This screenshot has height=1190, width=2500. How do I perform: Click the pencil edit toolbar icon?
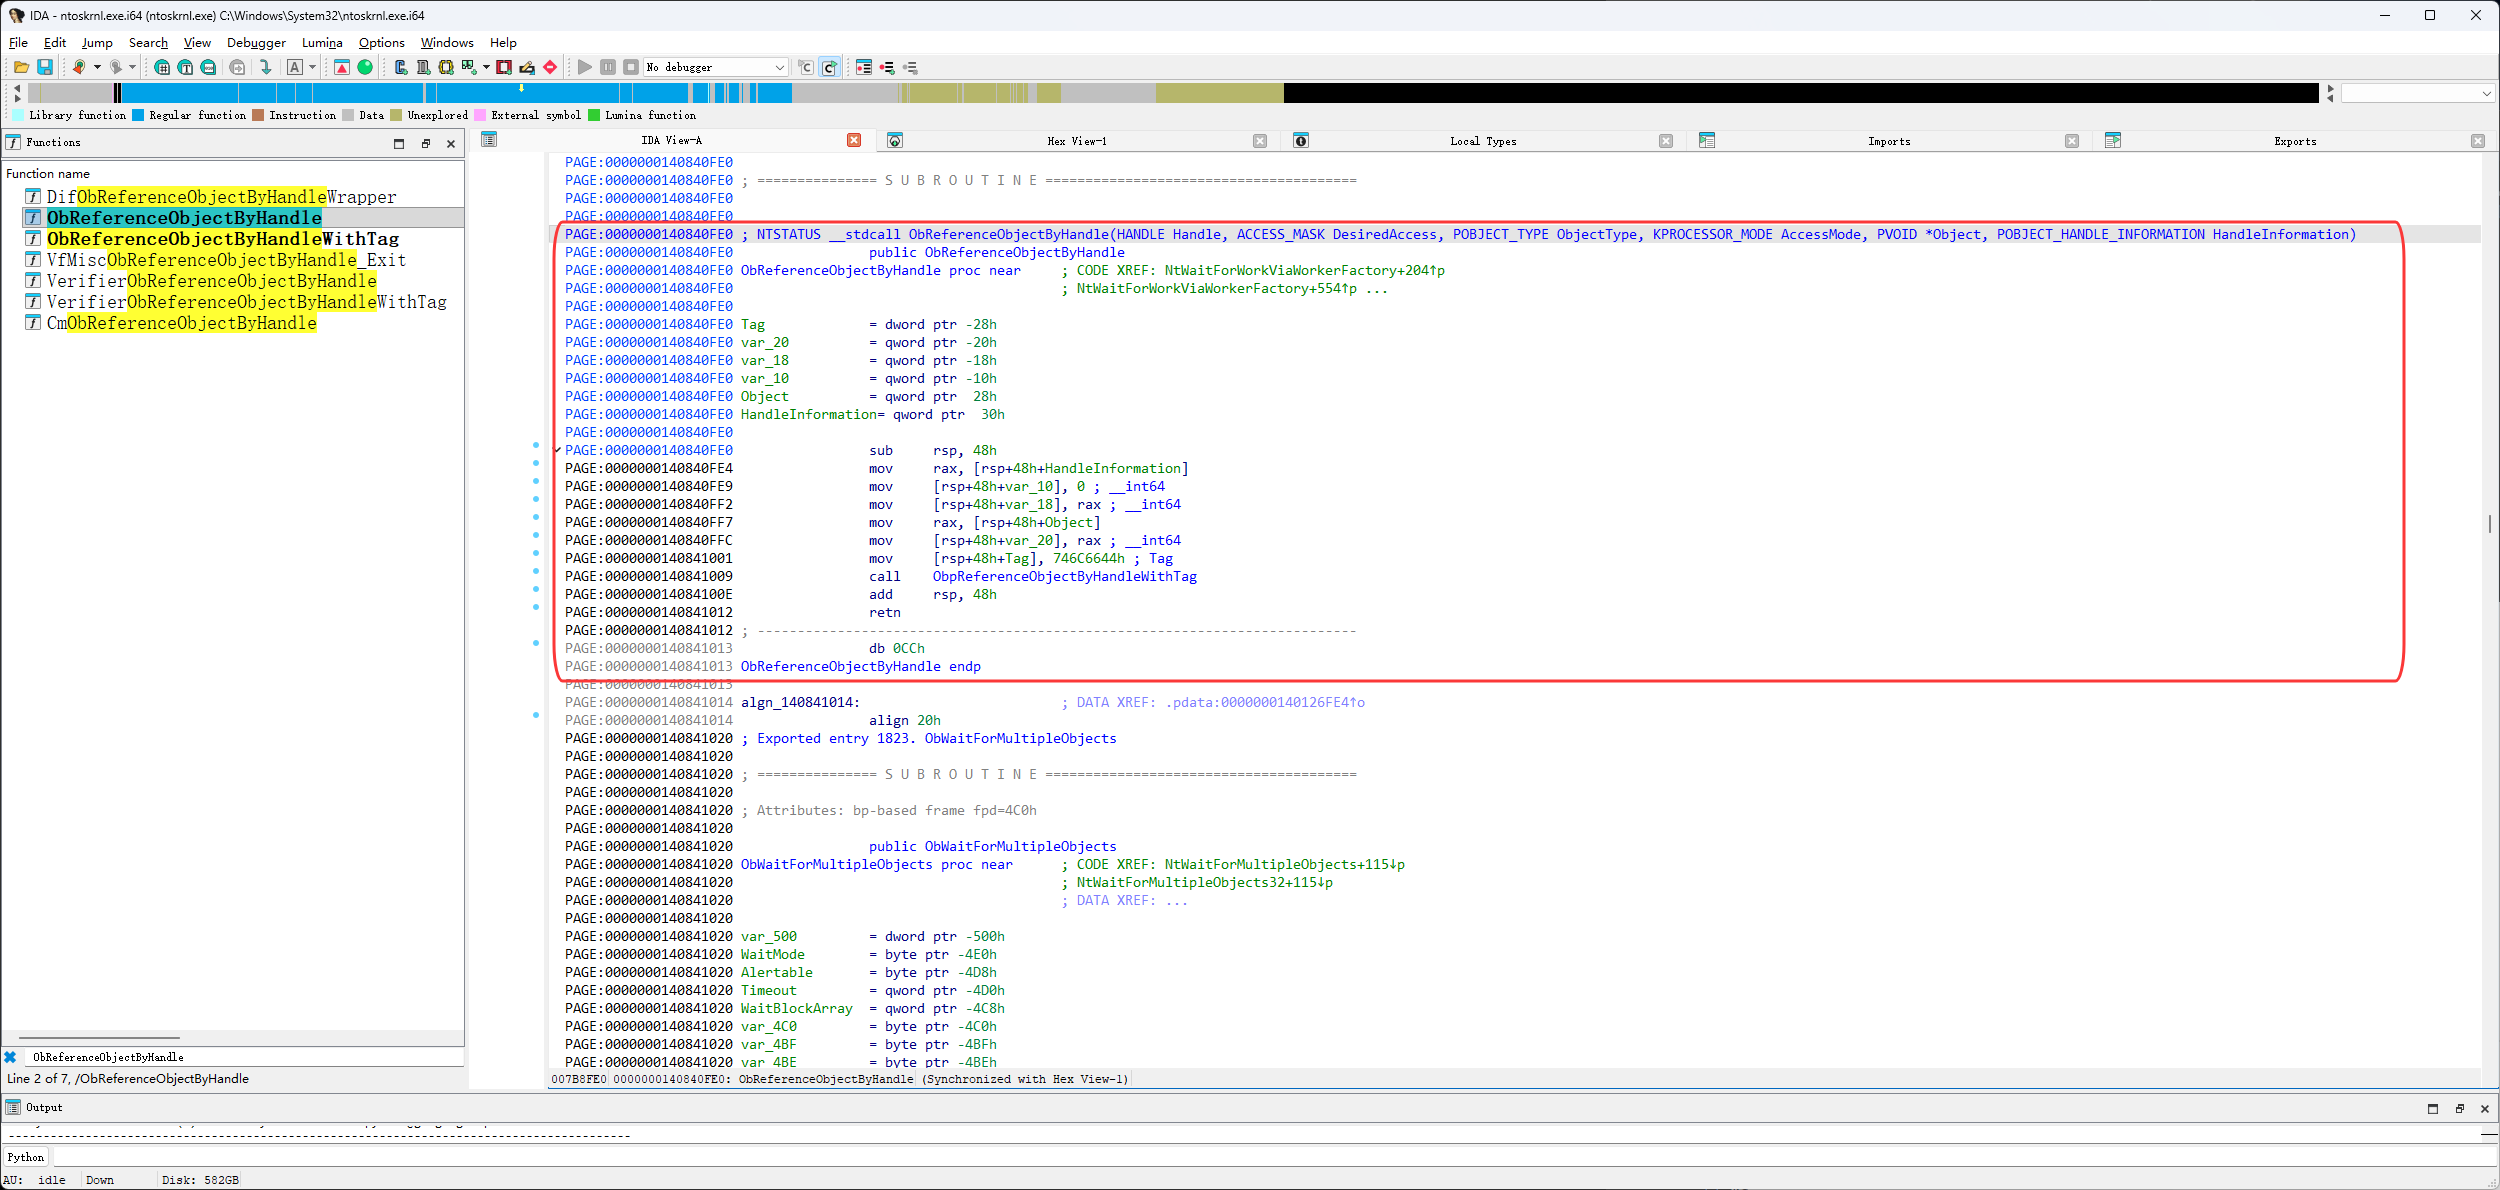pyautogui.click(x=527, y=67)
